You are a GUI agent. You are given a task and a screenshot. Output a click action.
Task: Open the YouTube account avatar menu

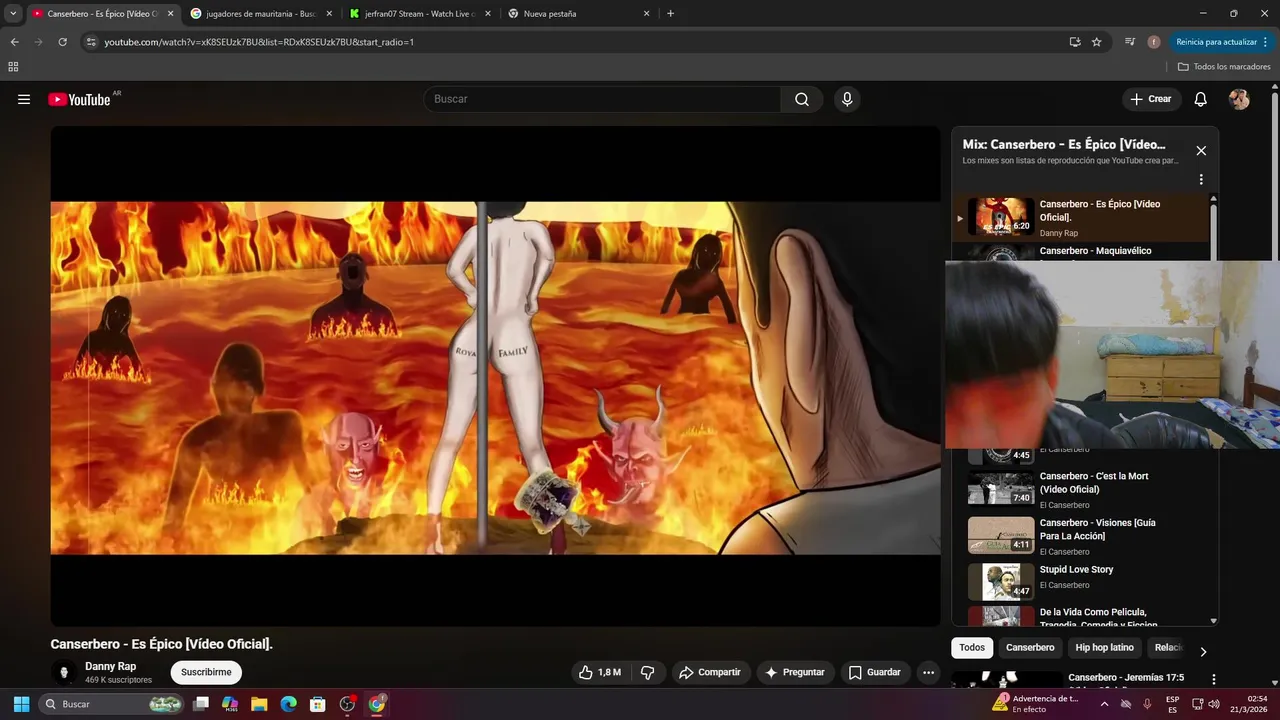point(1239,99)
